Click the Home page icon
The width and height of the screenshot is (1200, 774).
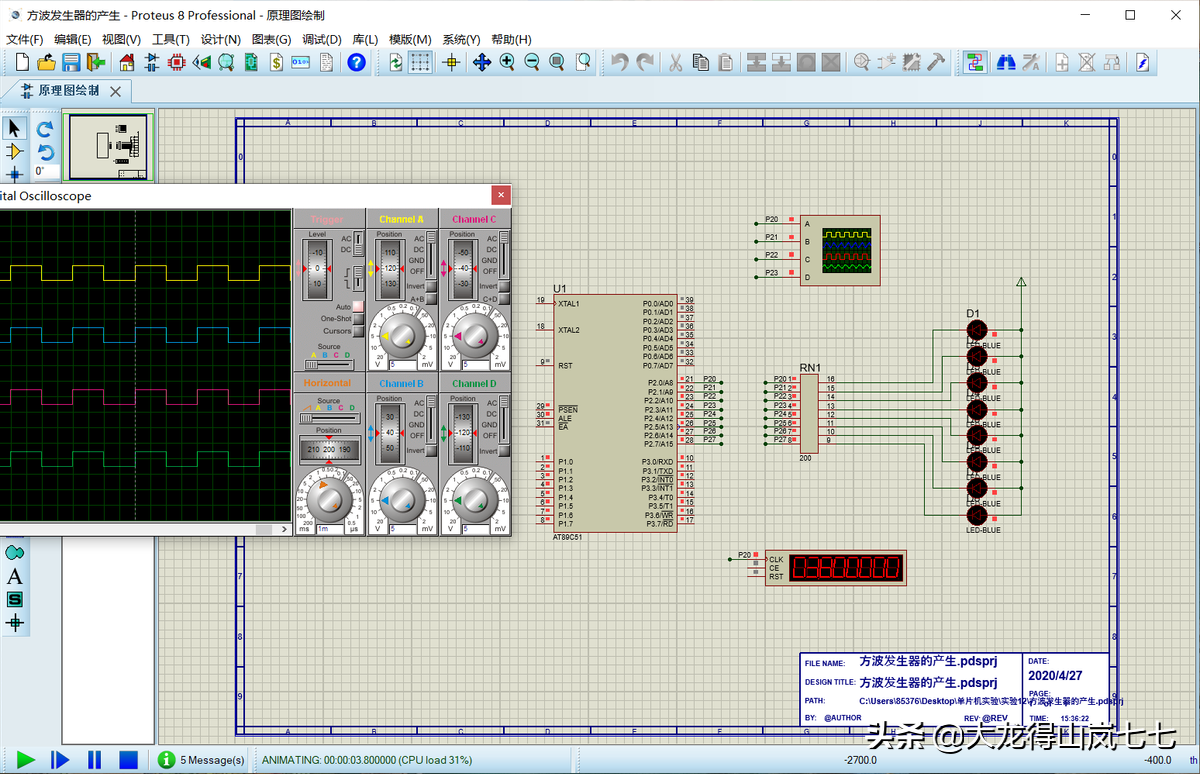point(127,62)
